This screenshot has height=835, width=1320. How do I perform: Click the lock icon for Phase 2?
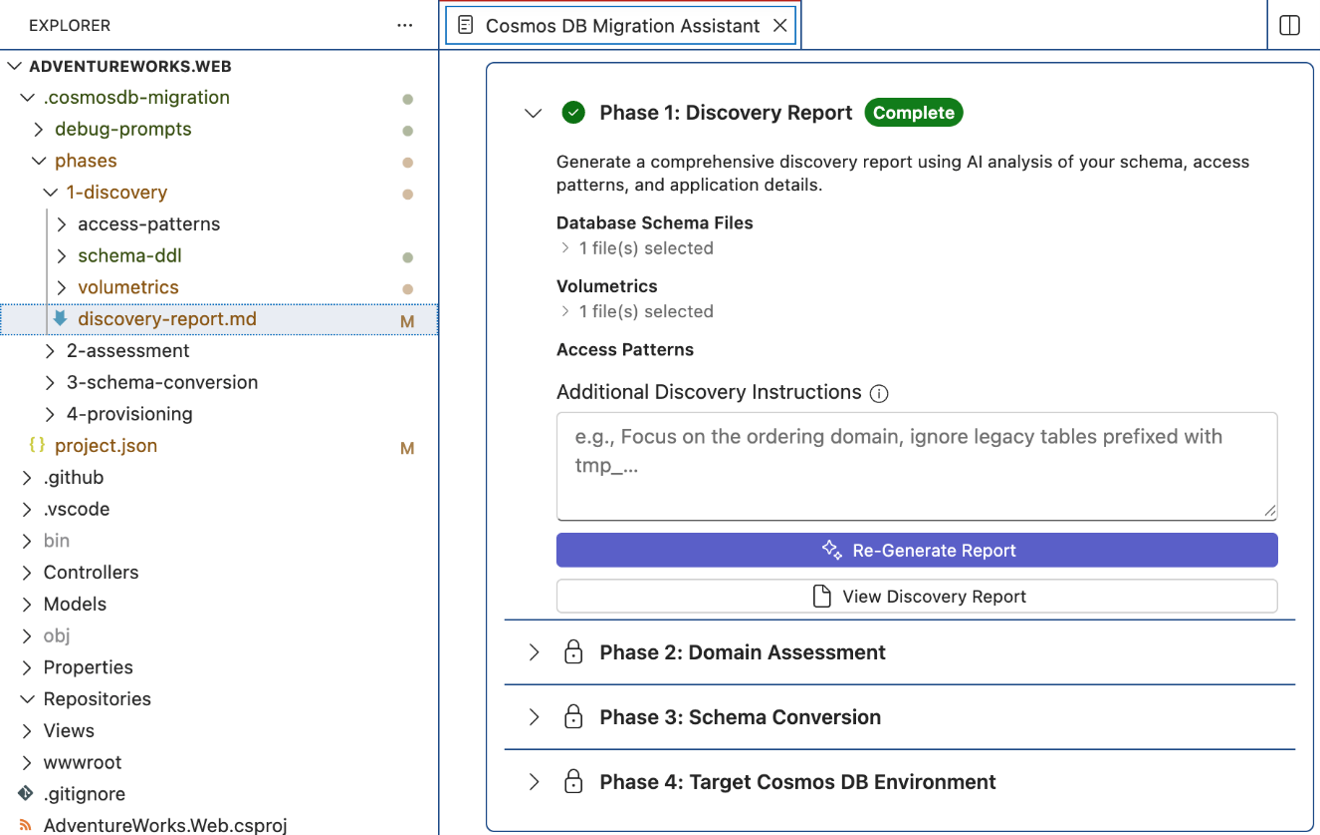tap(573, 652)
